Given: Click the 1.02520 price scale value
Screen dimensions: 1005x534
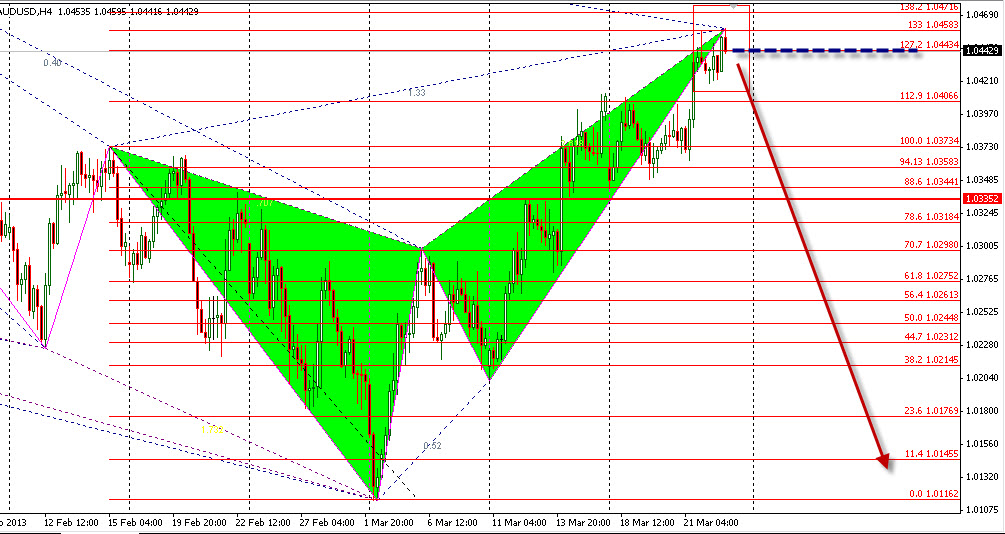Looking at the screenshot, I should point(981,311).
